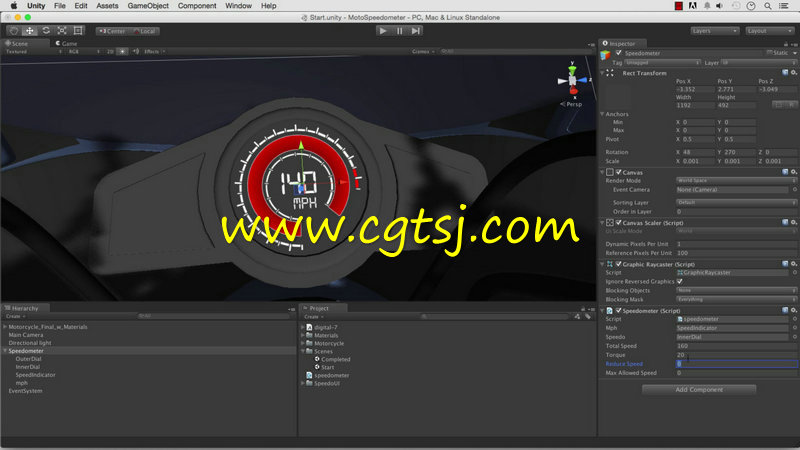Pick object for Speedo field

pos(794,337)
